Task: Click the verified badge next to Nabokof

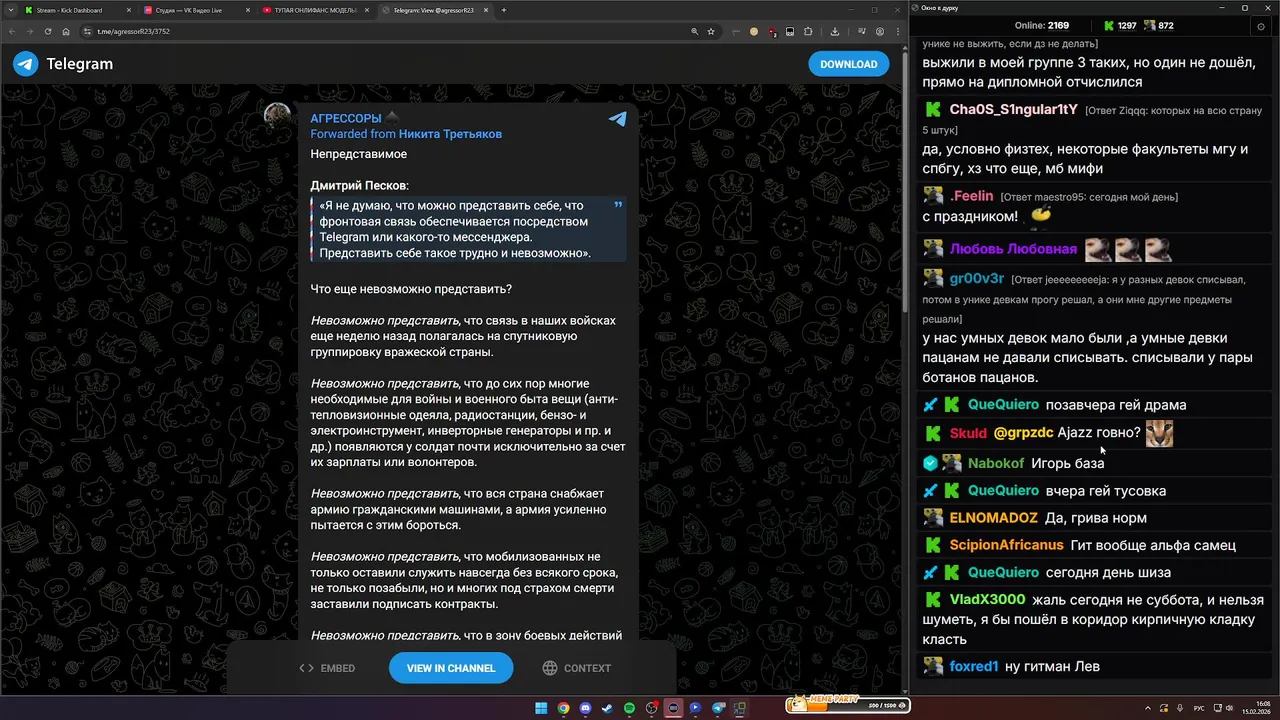Action: [x=930, y=463]
